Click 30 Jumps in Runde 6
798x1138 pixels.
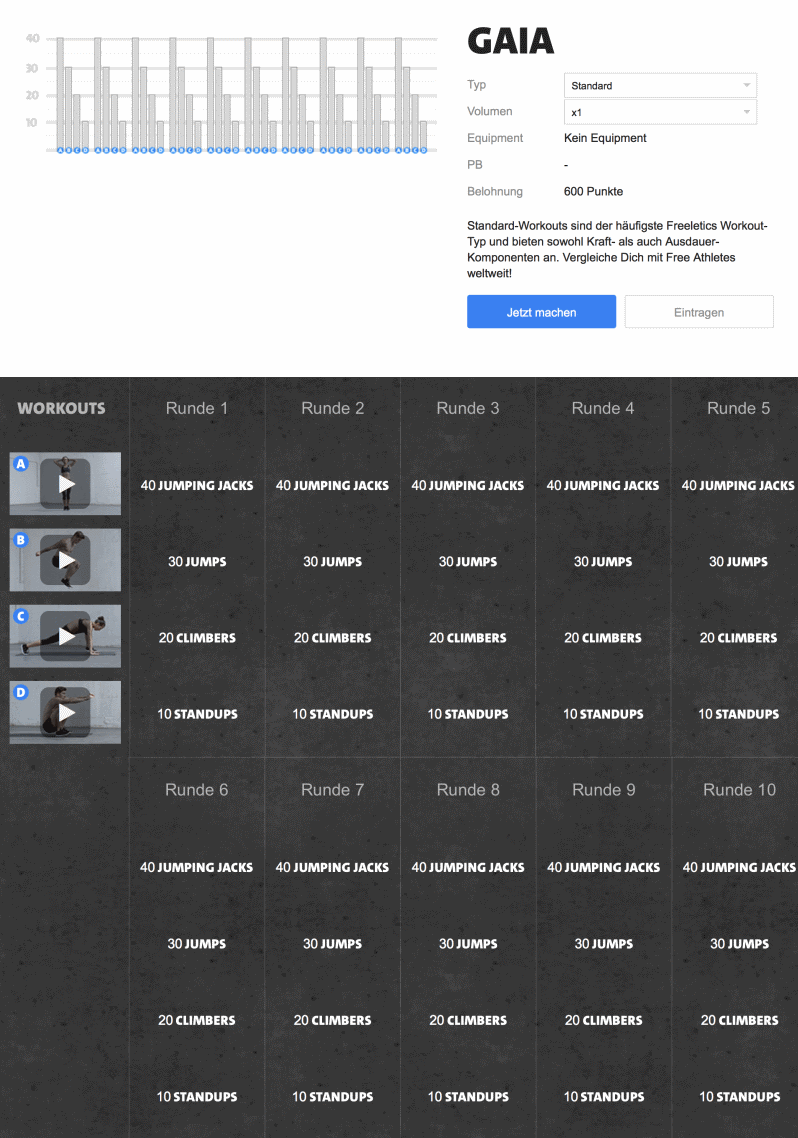pyautogui.click(x=197, y=944)
